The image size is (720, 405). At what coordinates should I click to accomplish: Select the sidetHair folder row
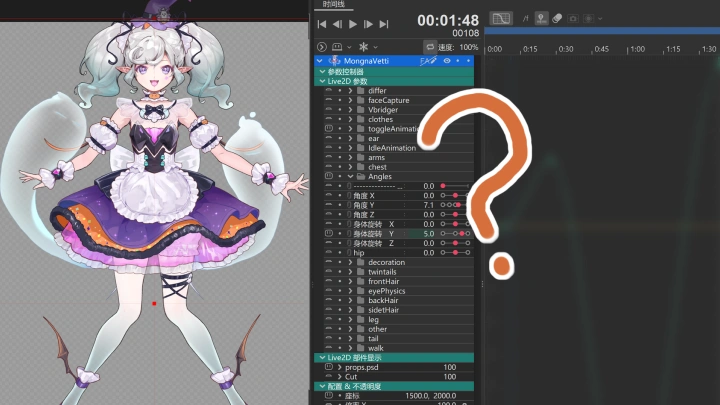(399, 310)
